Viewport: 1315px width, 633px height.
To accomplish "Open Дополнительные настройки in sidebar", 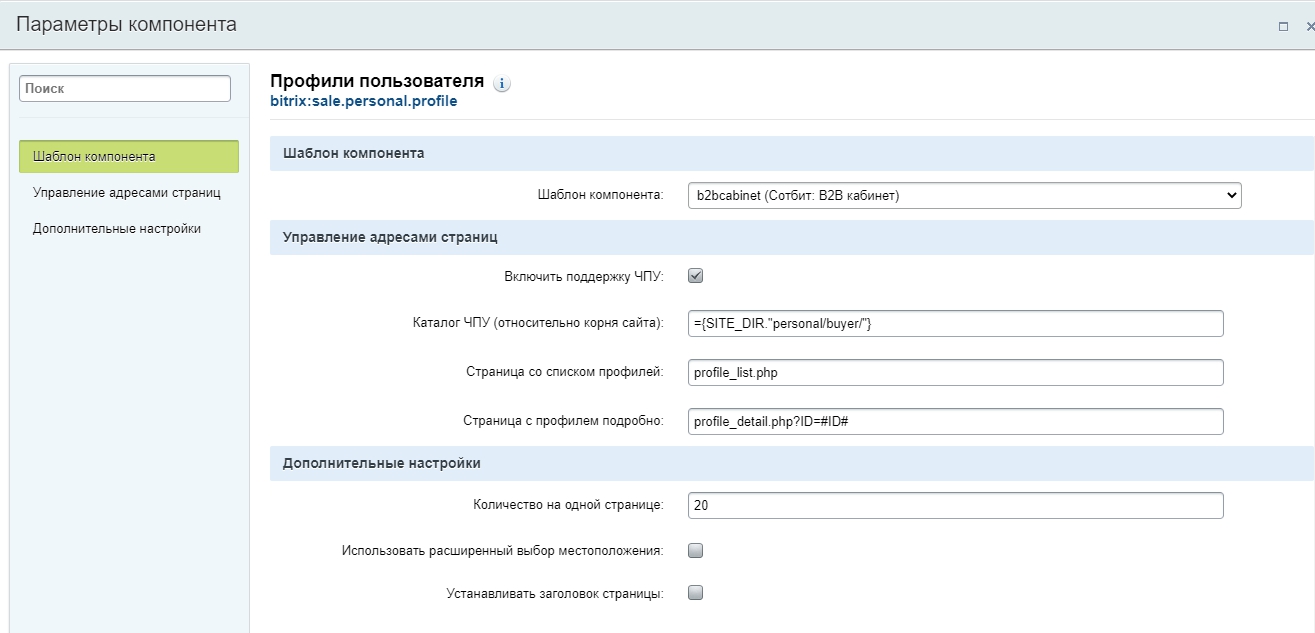I will (117, 228).
